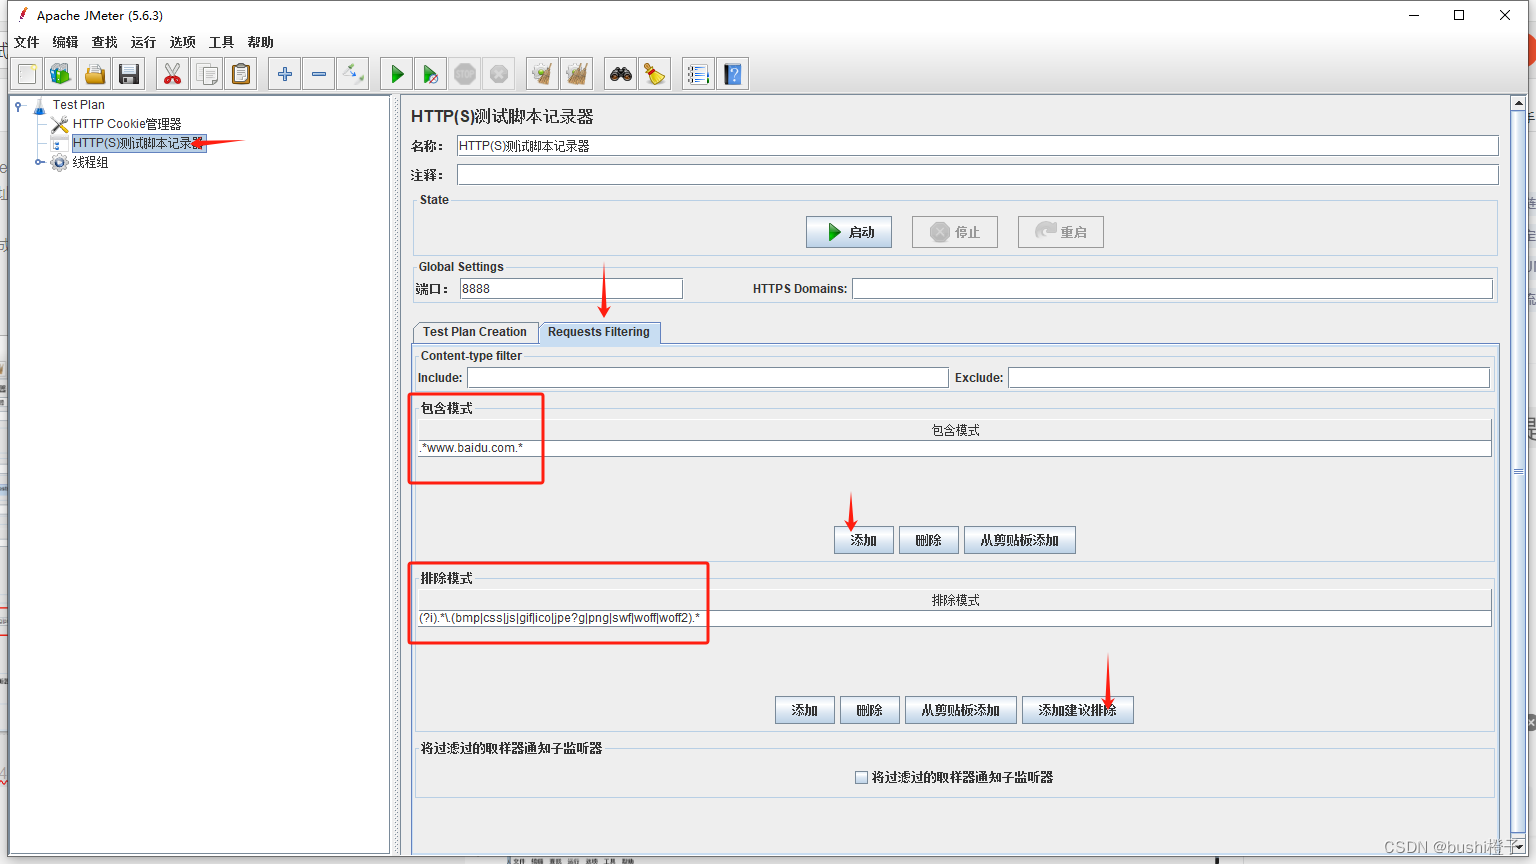Click the HTTPS Domains input field
1536x864 pixels.
[1172, 289]
